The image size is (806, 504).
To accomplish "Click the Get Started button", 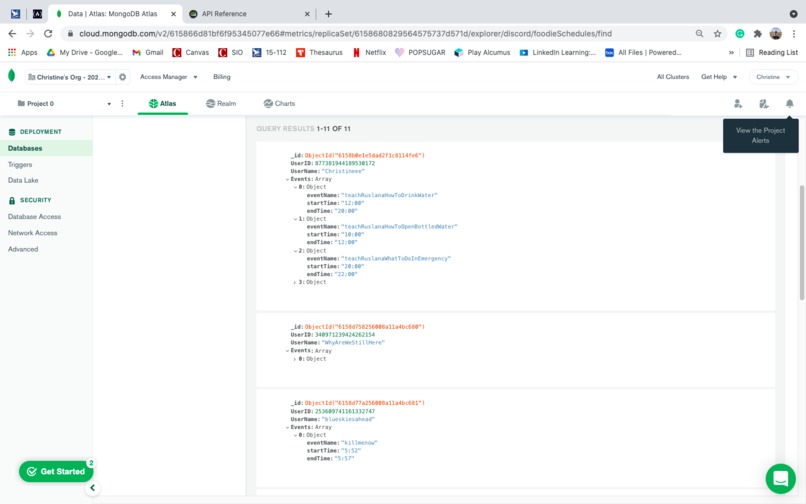I will pos(56,472).
